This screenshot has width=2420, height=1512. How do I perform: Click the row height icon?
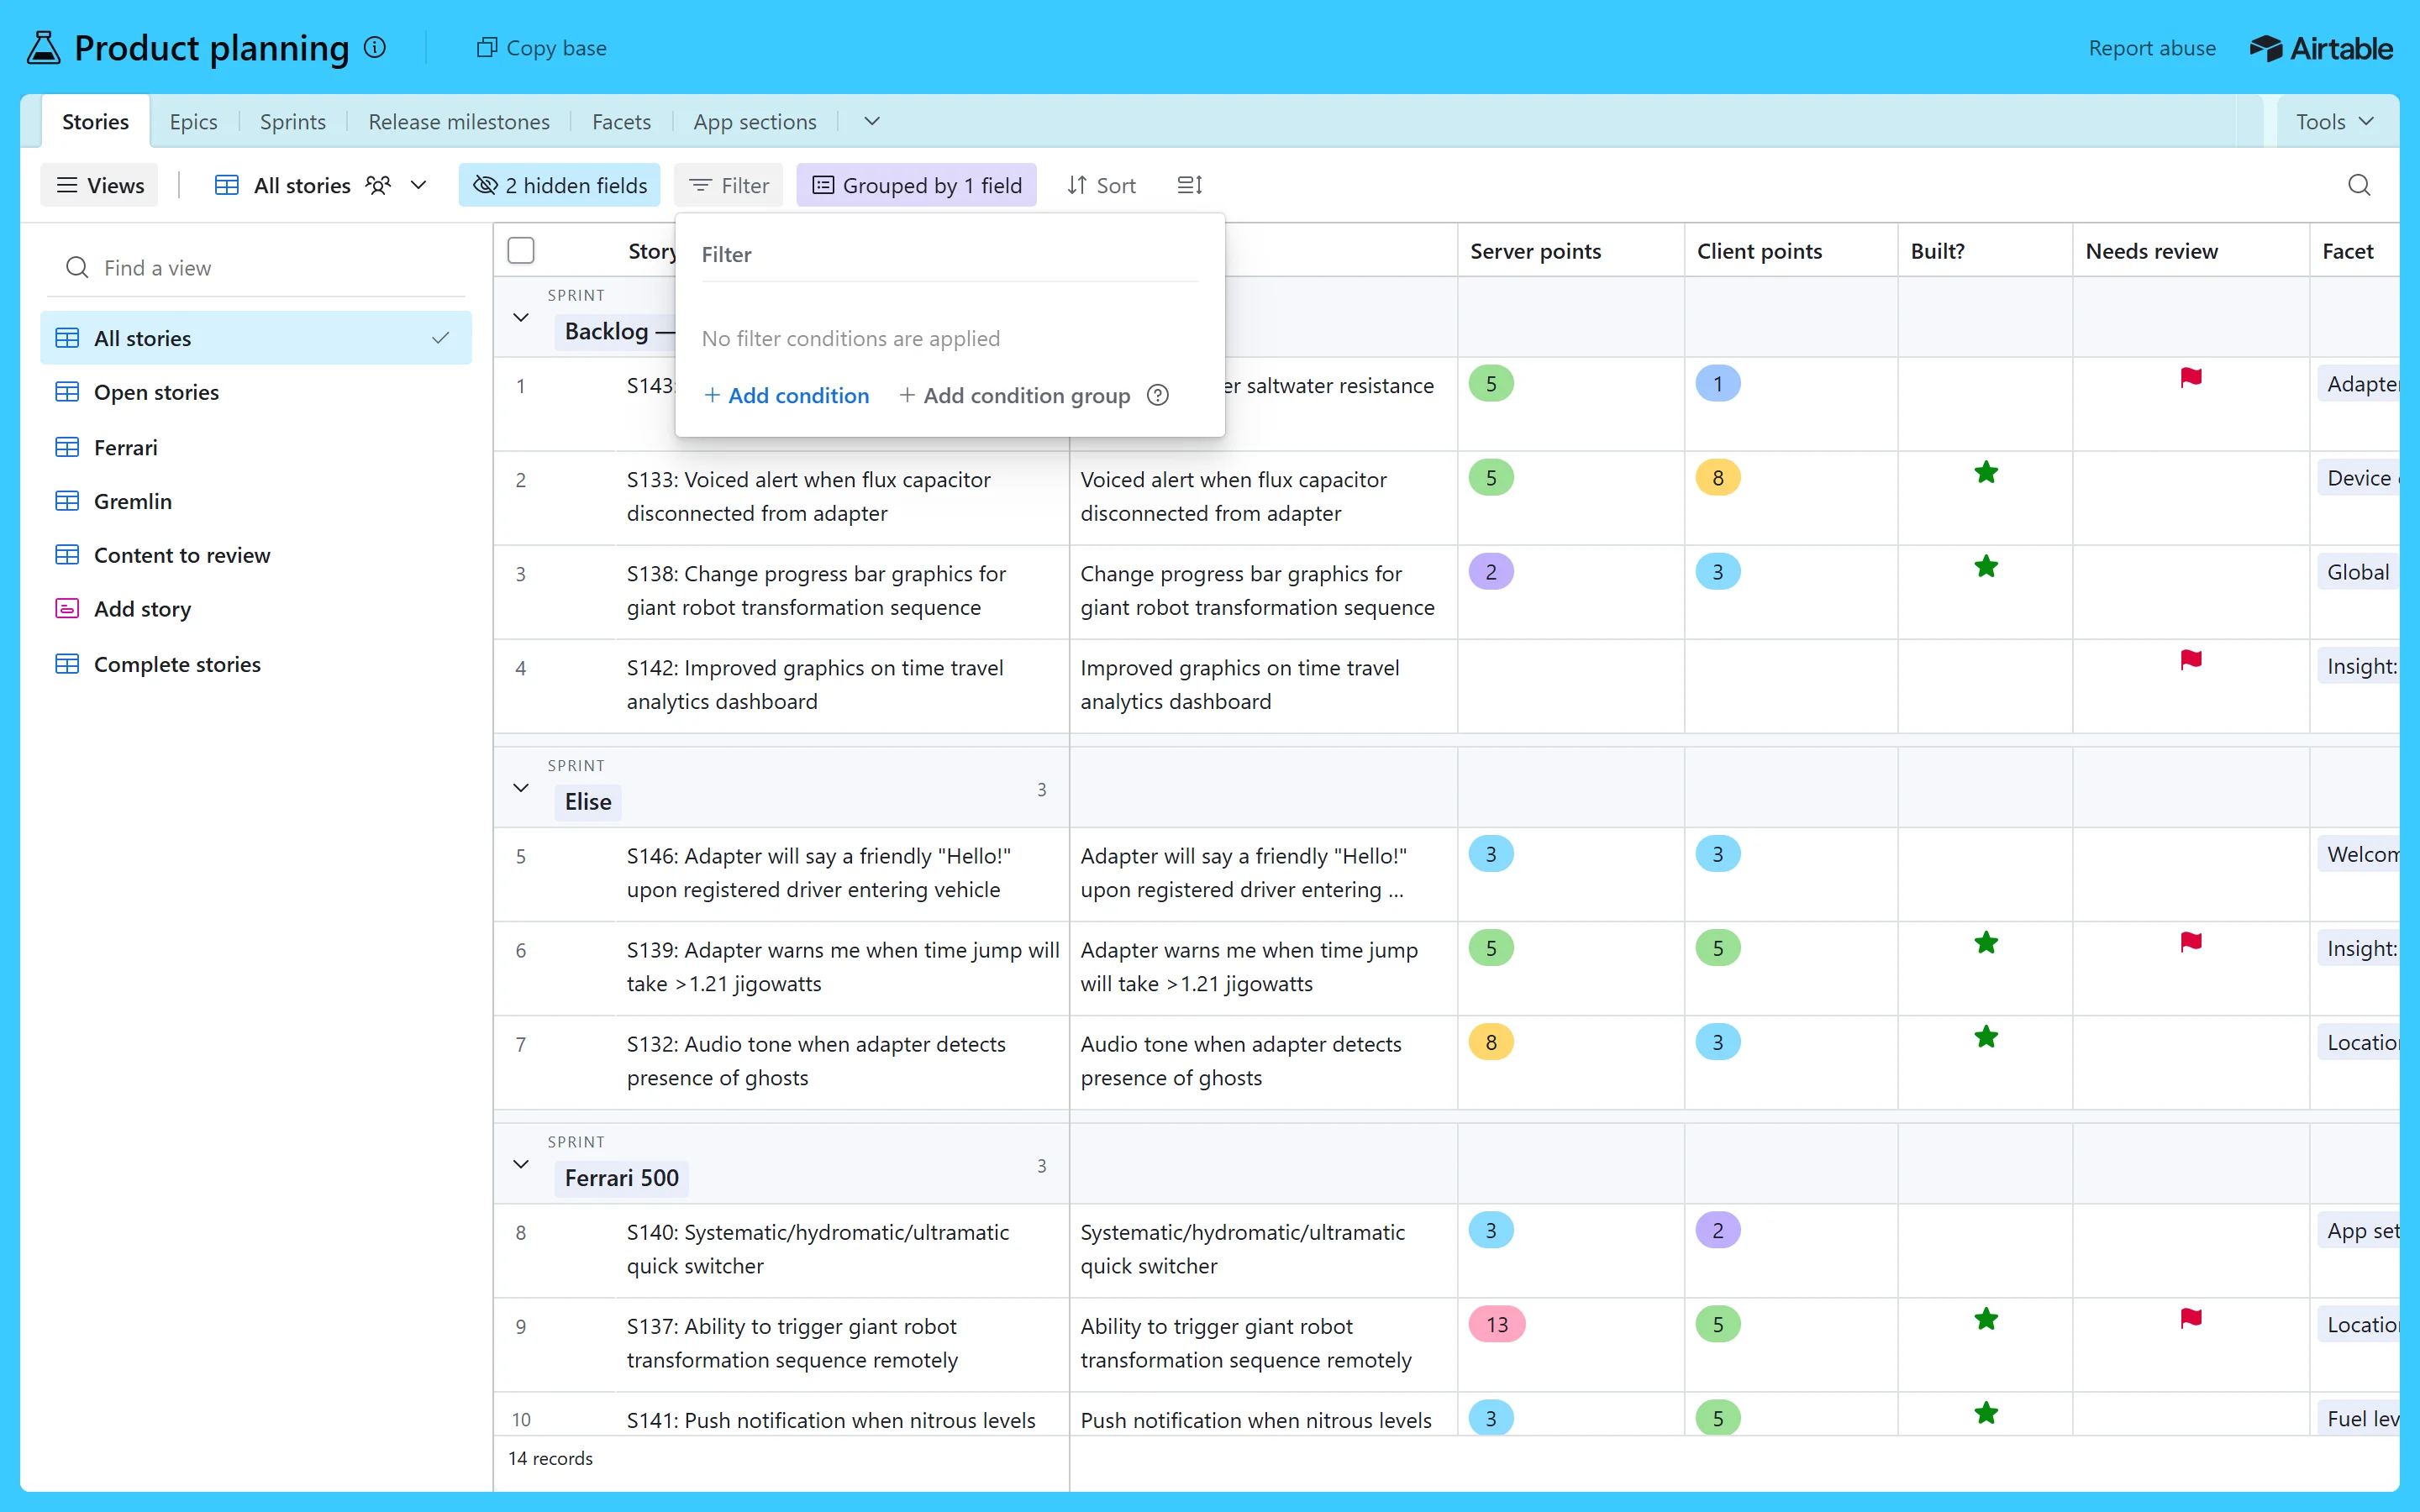pos(1190,185)
